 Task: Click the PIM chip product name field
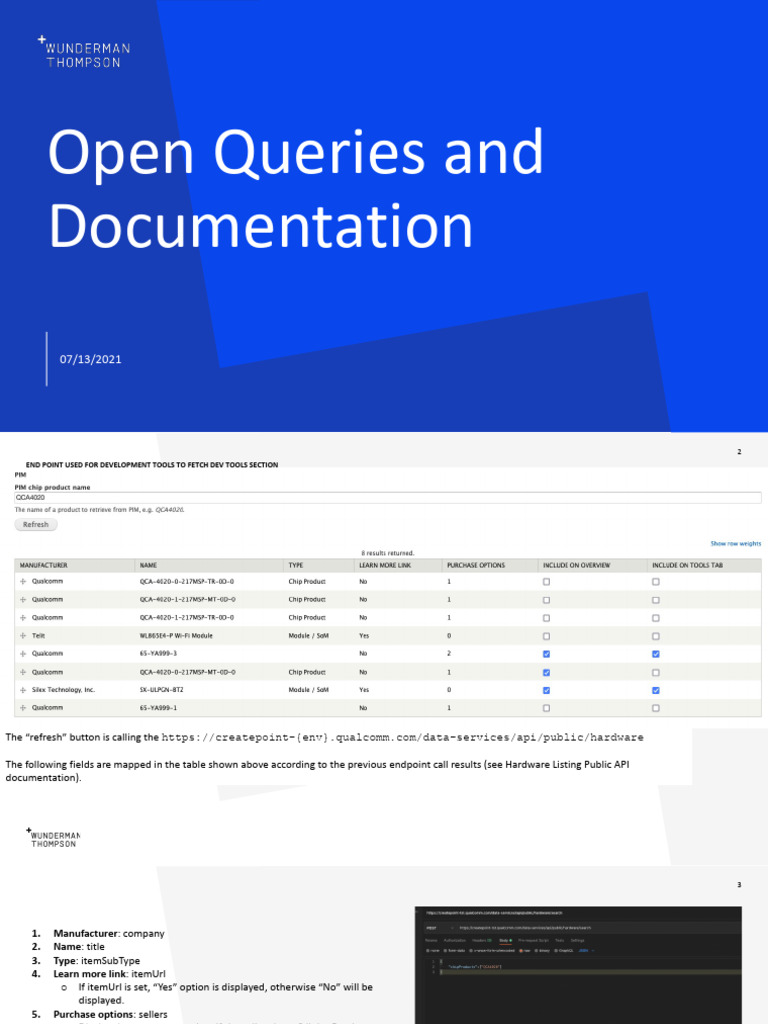[x=388, y=498]
